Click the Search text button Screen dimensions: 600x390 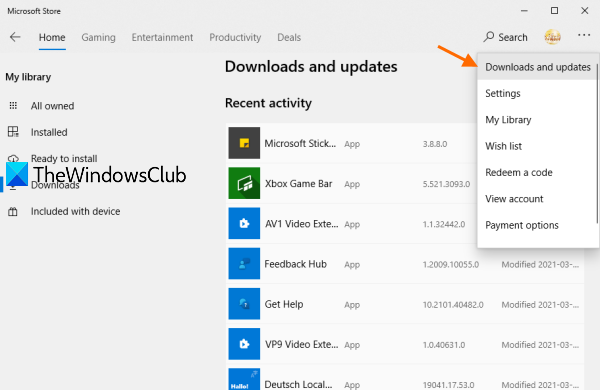pyautogui.click(x=513, y=38)
